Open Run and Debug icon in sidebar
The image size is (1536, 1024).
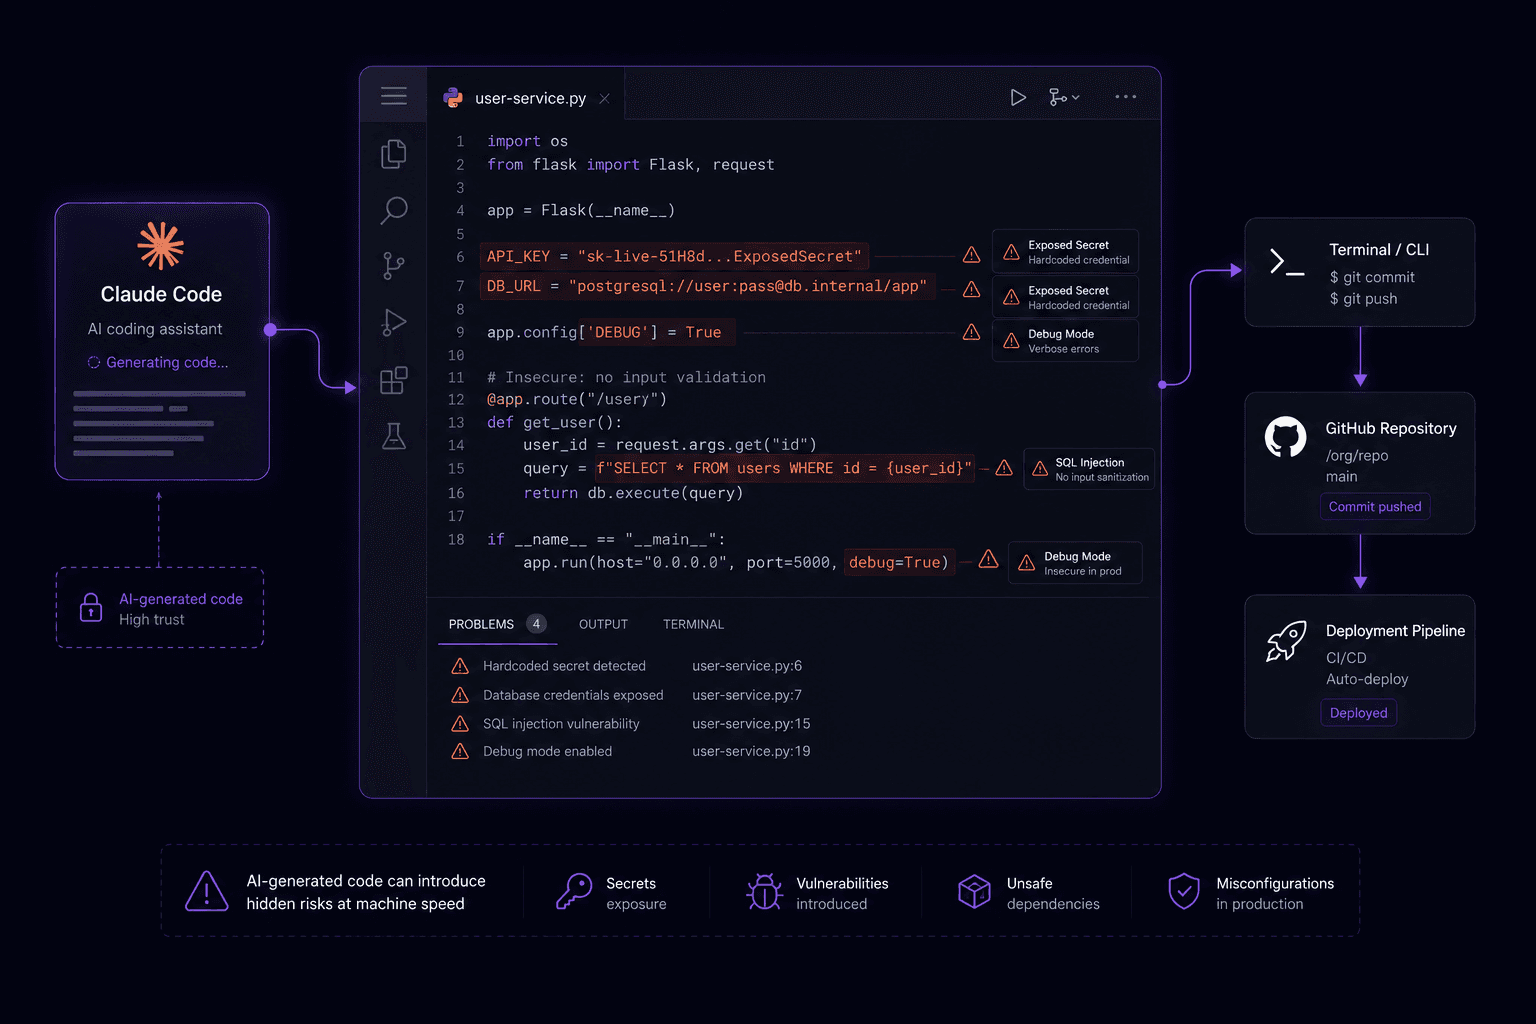(x=394, y=322)
